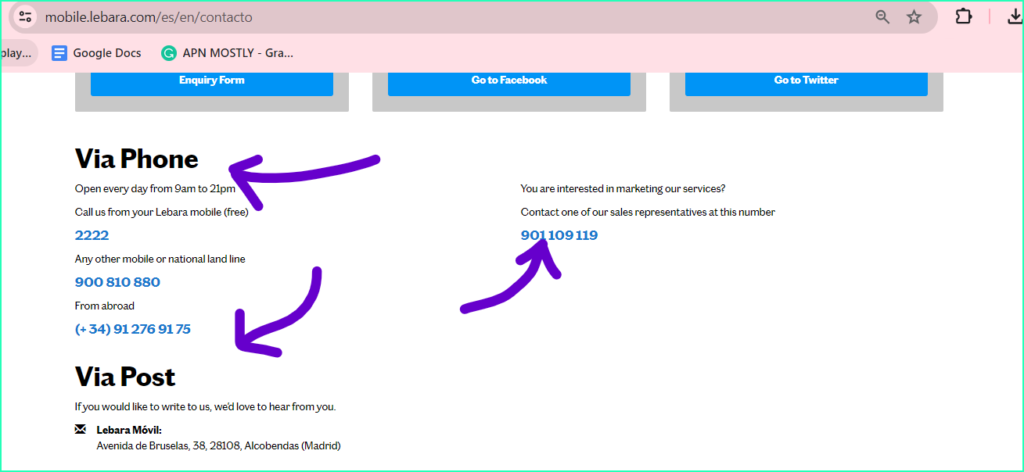The width and height of the screenshot is (1024, 472).
Task: Open the zoom magnifier icon in address bar
Action: (x=882, y=17)
